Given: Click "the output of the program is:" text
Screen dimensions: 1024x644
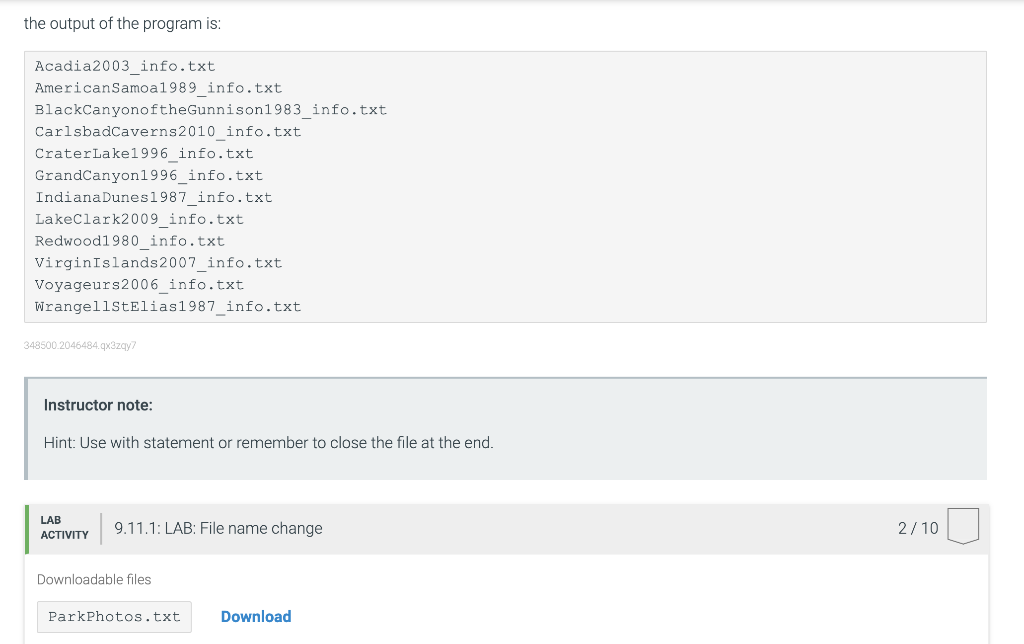Looking at the screenshot, I should pyautogui.click(x=122, y=24).
